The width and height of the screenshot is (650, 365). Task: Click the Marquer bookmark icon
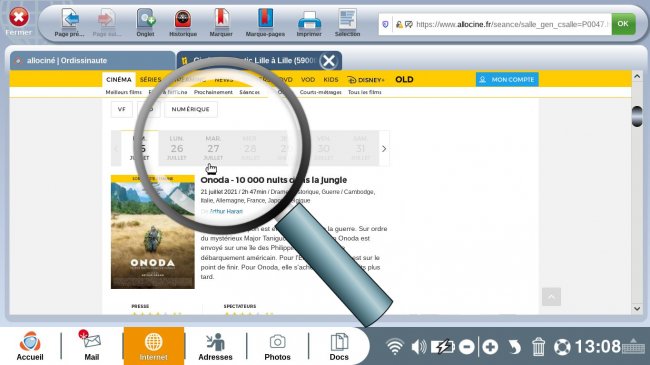pos(221,19)
